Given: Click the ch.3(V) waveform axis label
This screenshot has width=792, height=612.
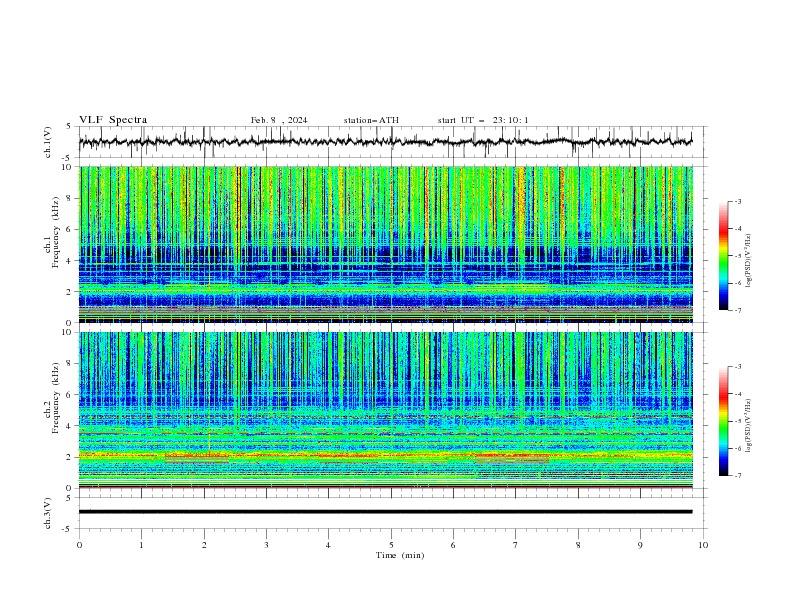Looking at the screenshot, I should tap(48, 513).
